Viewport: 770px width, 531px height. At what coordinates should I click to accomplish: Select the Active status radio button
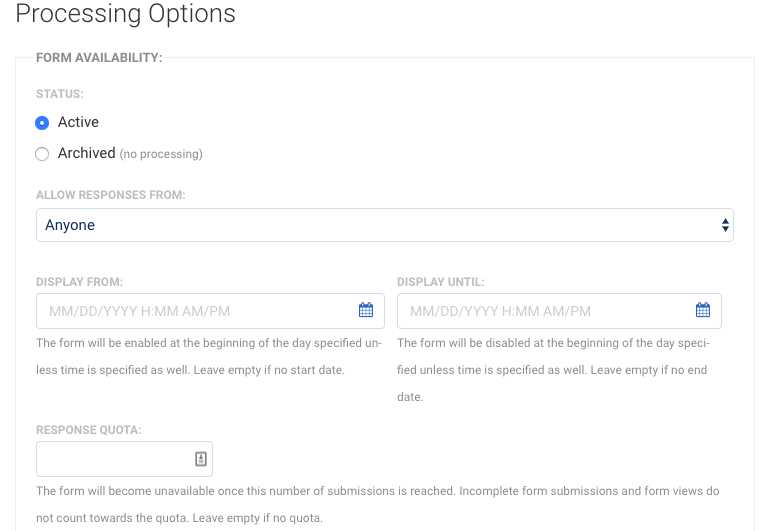[42, 123]
